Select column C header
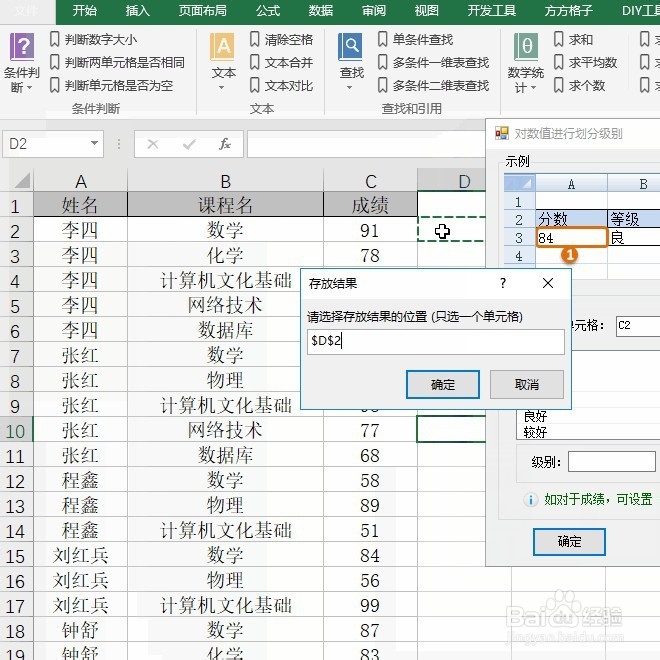The image size is (660, 660). pyautogui.click(x=370, y=181)
